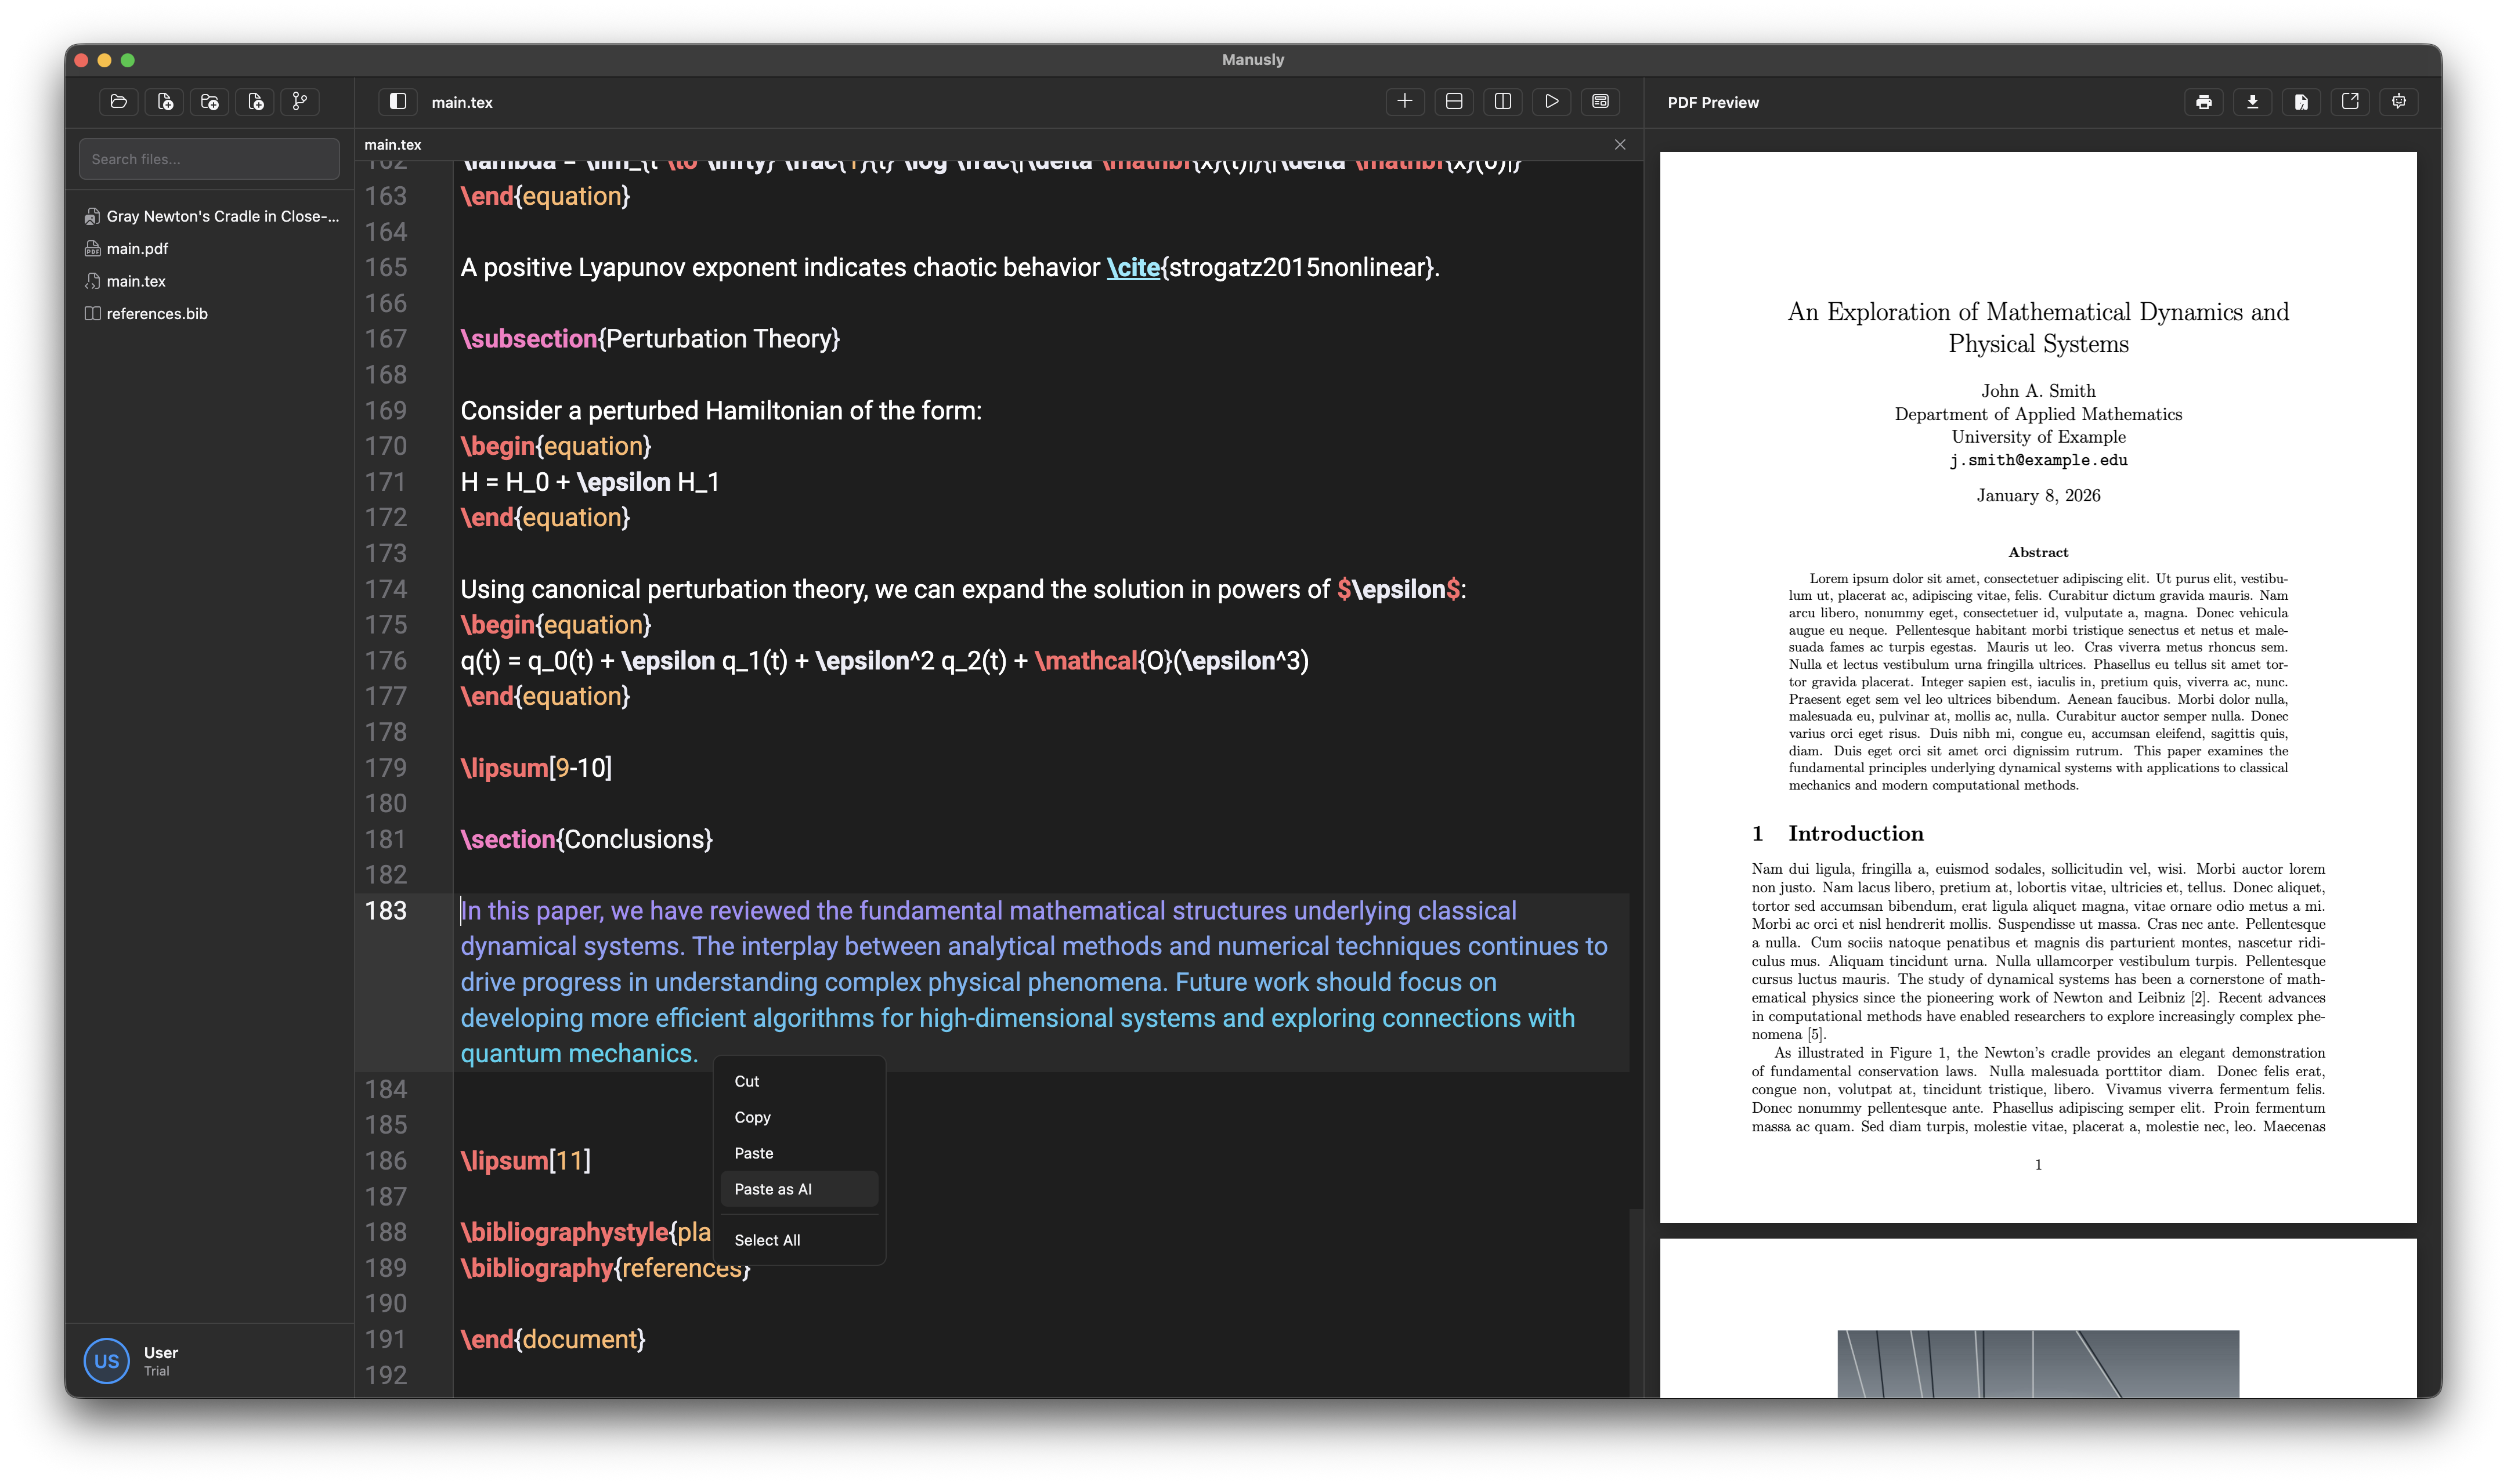Create a new file in the sidebar
2507x1484 pixels.
pyautogui.click(x=164, y=101)
